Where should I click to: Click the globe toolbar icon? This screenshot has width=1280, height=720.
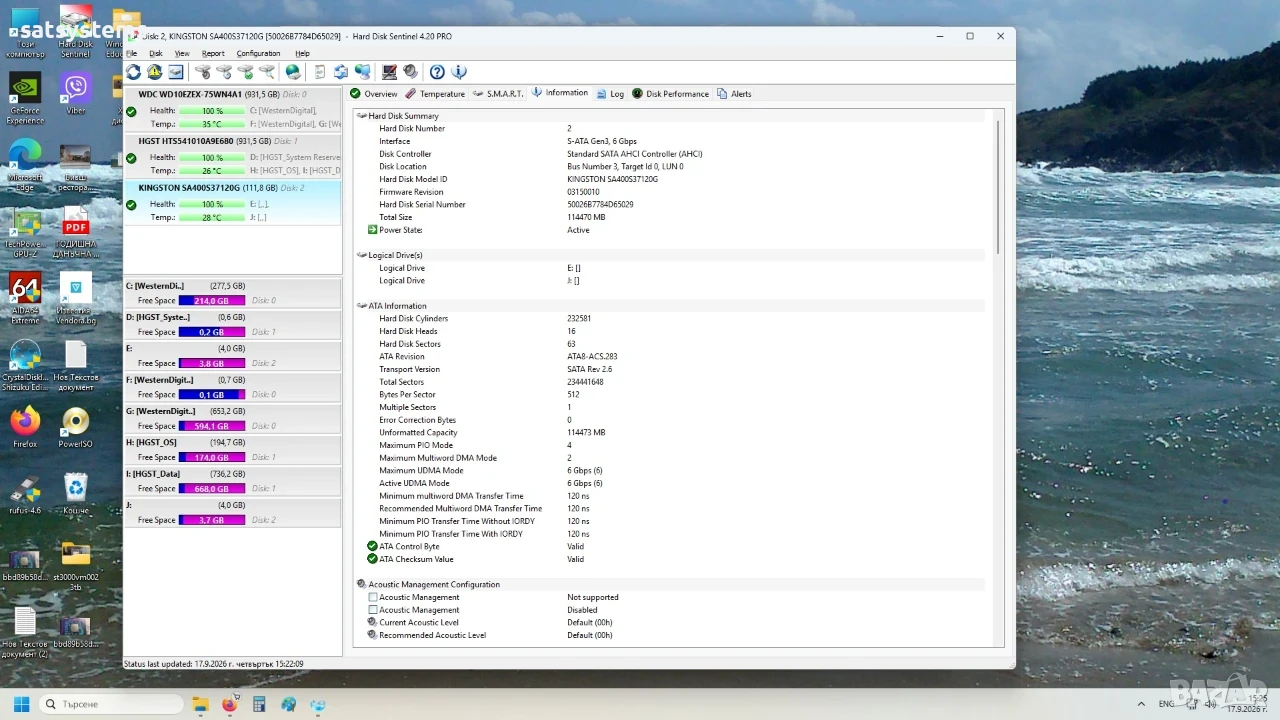292,72
